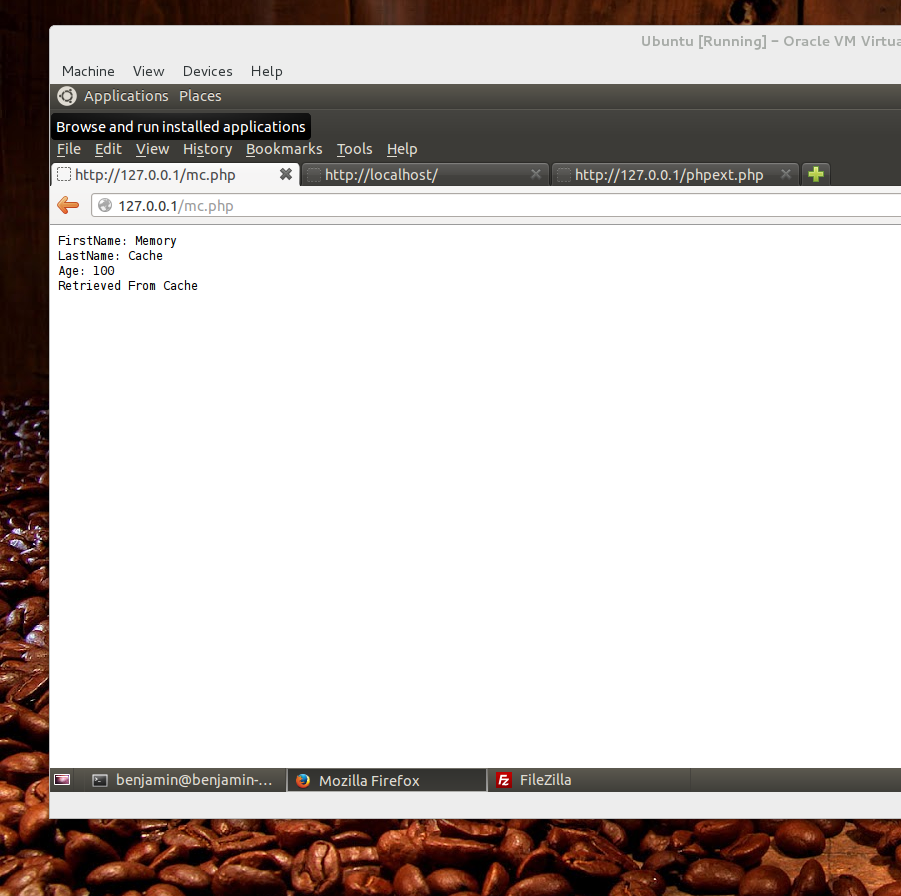Click the favicon on mc.php tab
This screenshot has width=901, height=896.
pos(64,175)
